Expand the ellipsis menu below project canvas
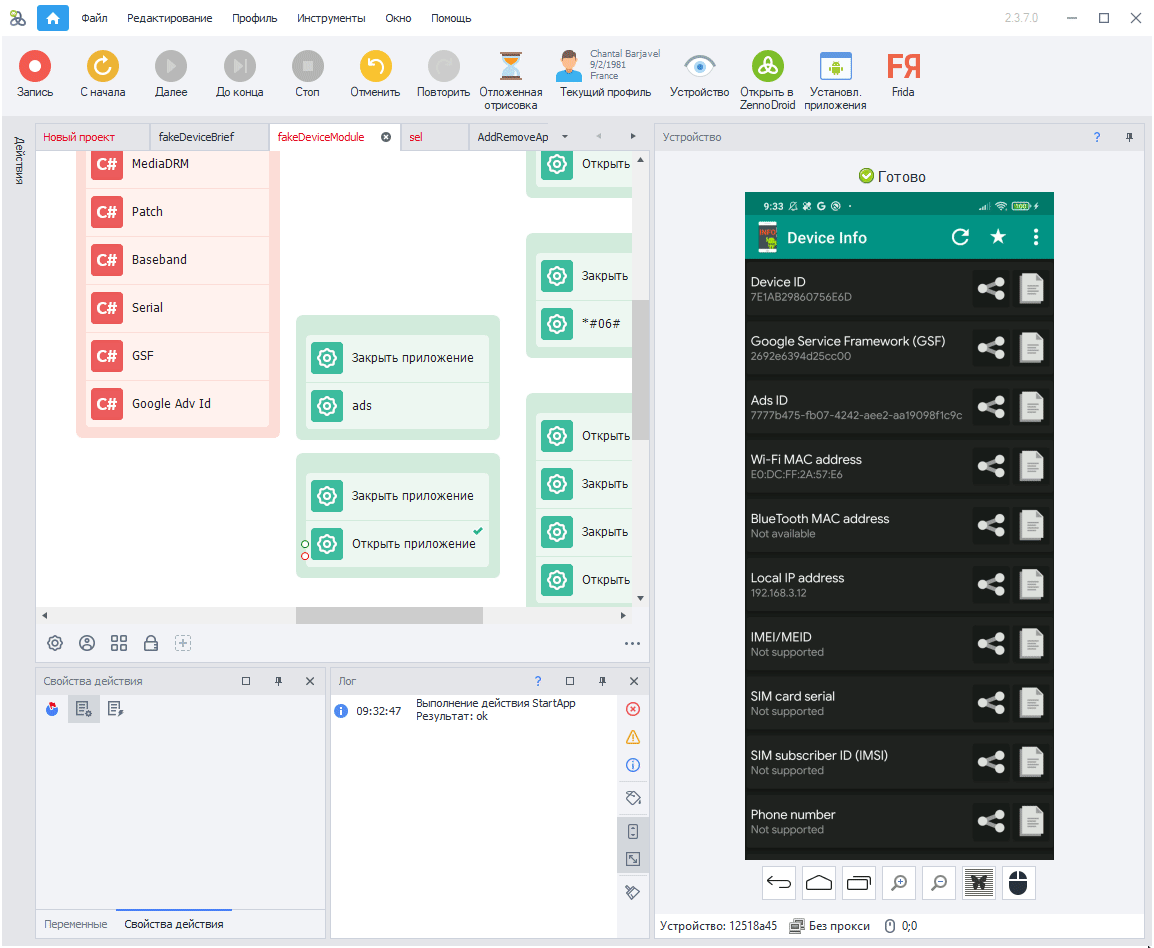Image resolution: width=1154 pixels, height=948 pixels. coord(632,643)
